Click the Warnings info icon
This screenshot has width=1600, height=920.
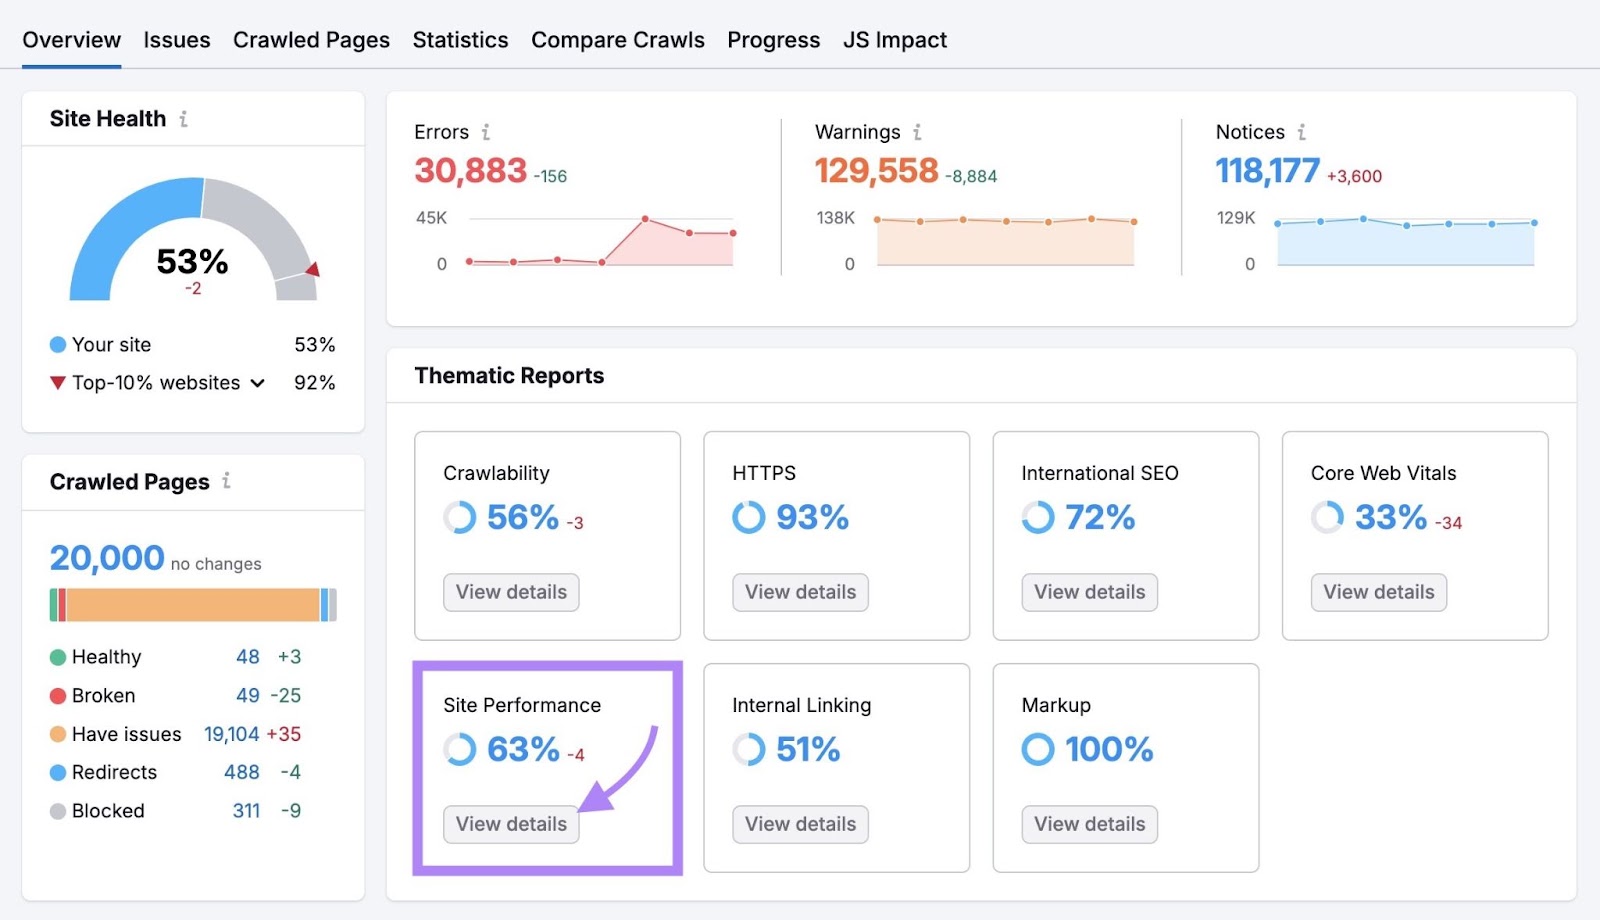coord(917,131)
